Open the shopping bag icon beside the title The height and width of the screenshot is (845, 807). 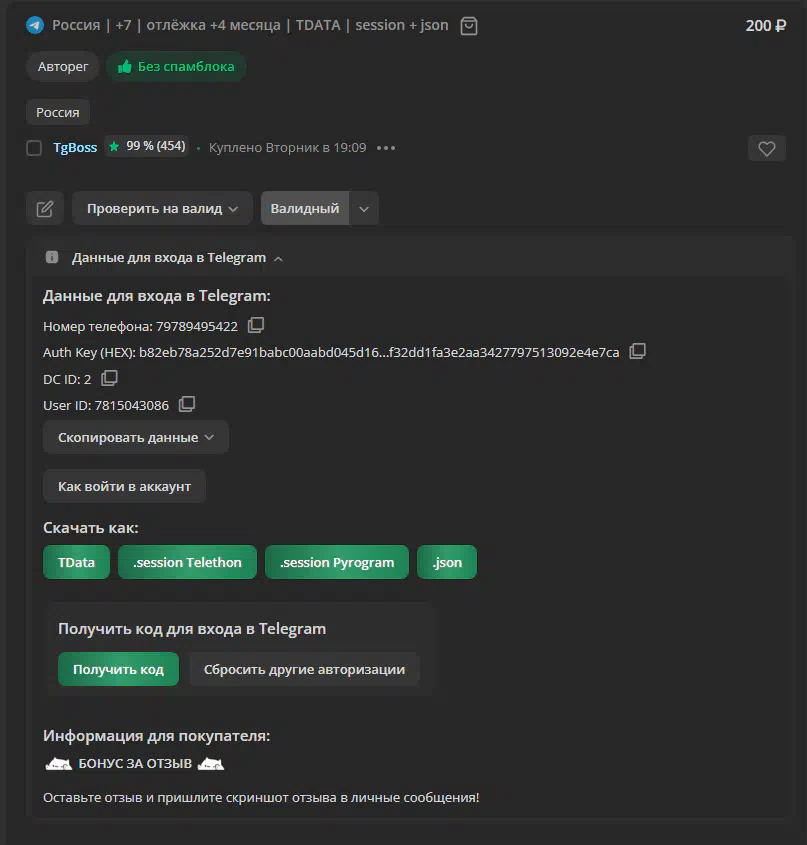[x=469, y=26]
